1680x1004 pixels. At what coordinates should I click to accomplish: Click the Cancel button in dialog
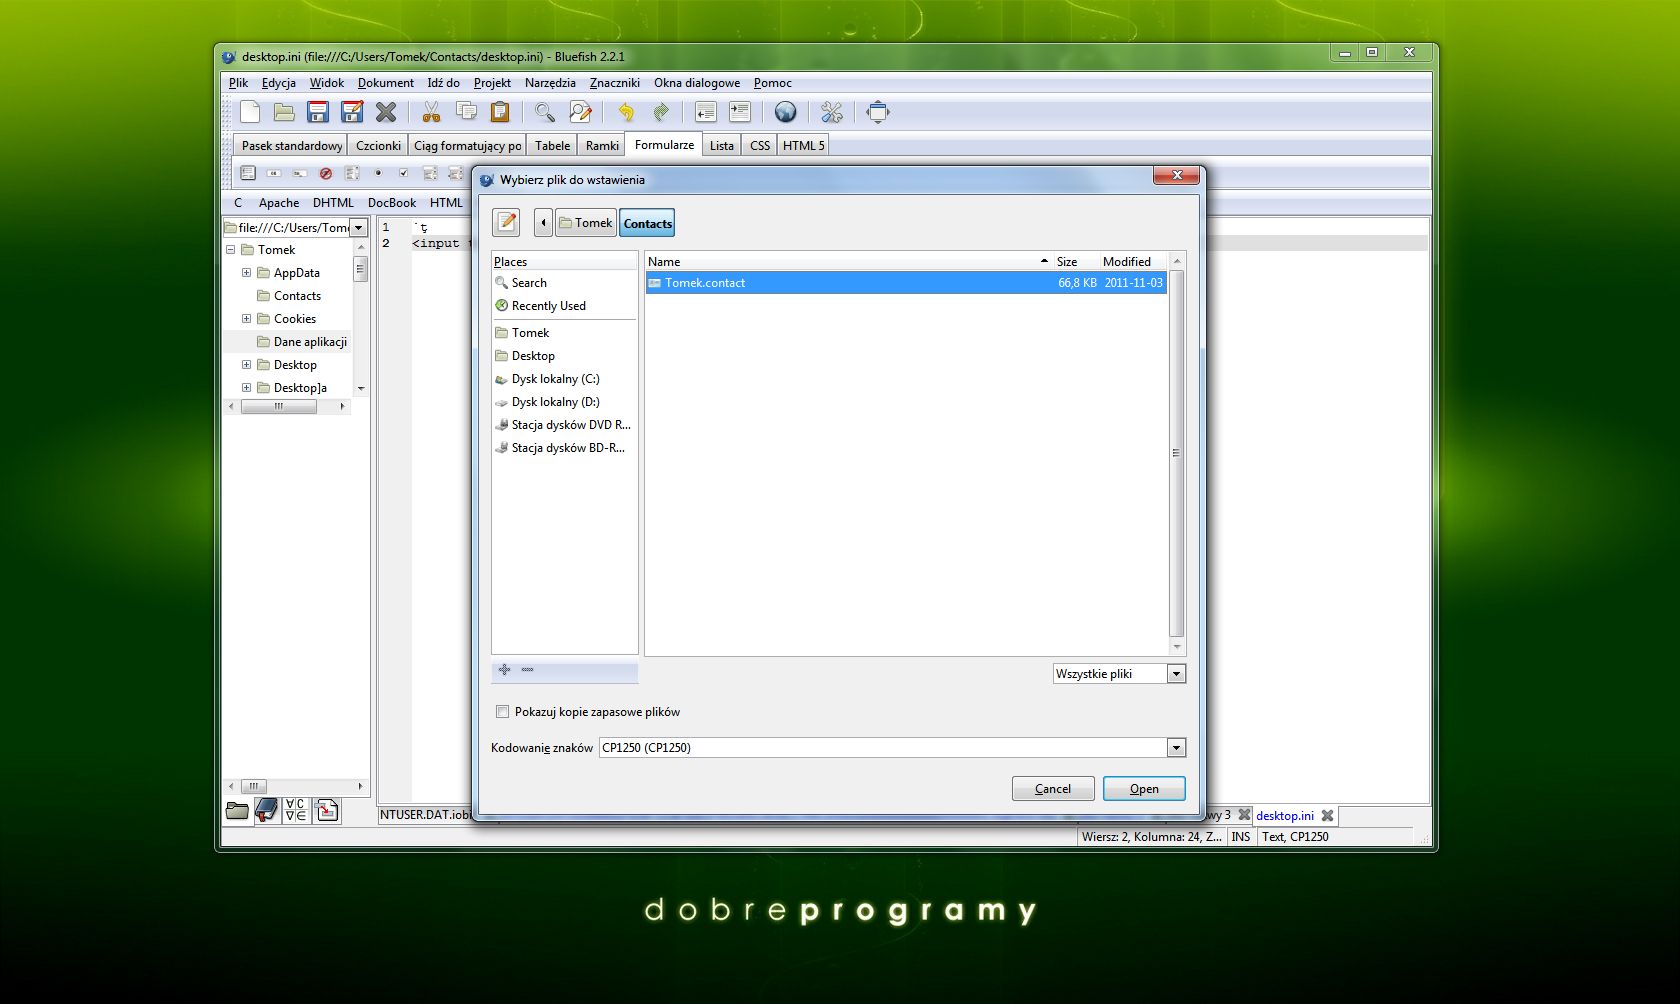click(x=1053, y=789)
